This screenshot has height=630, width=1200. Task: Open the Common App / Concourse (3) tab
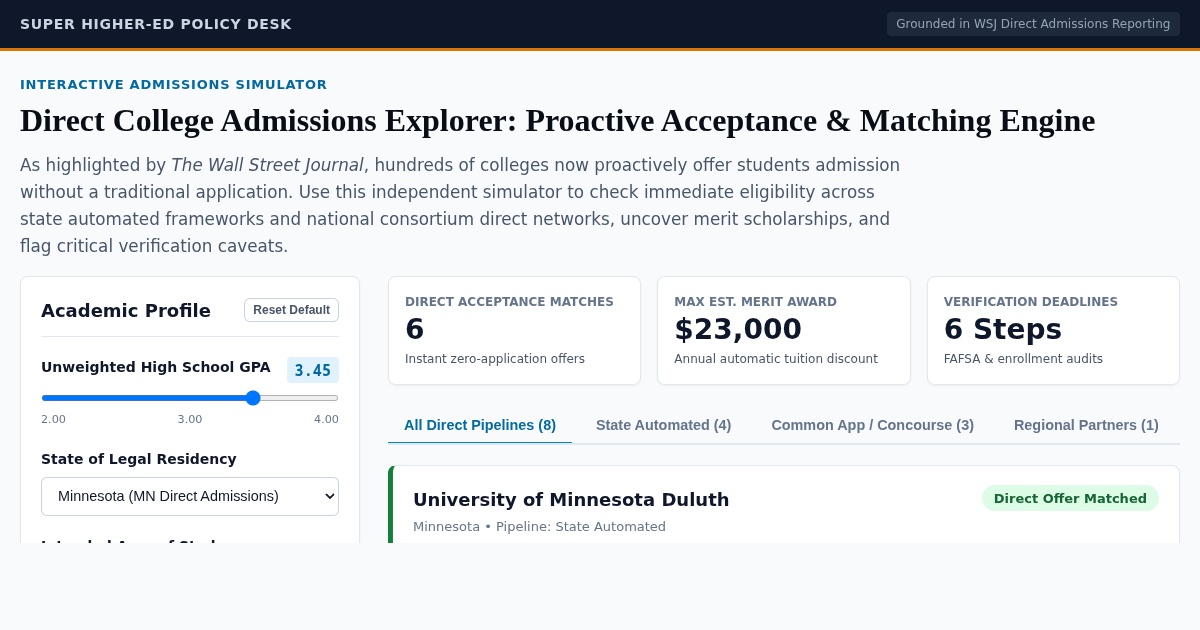point(873,425)
